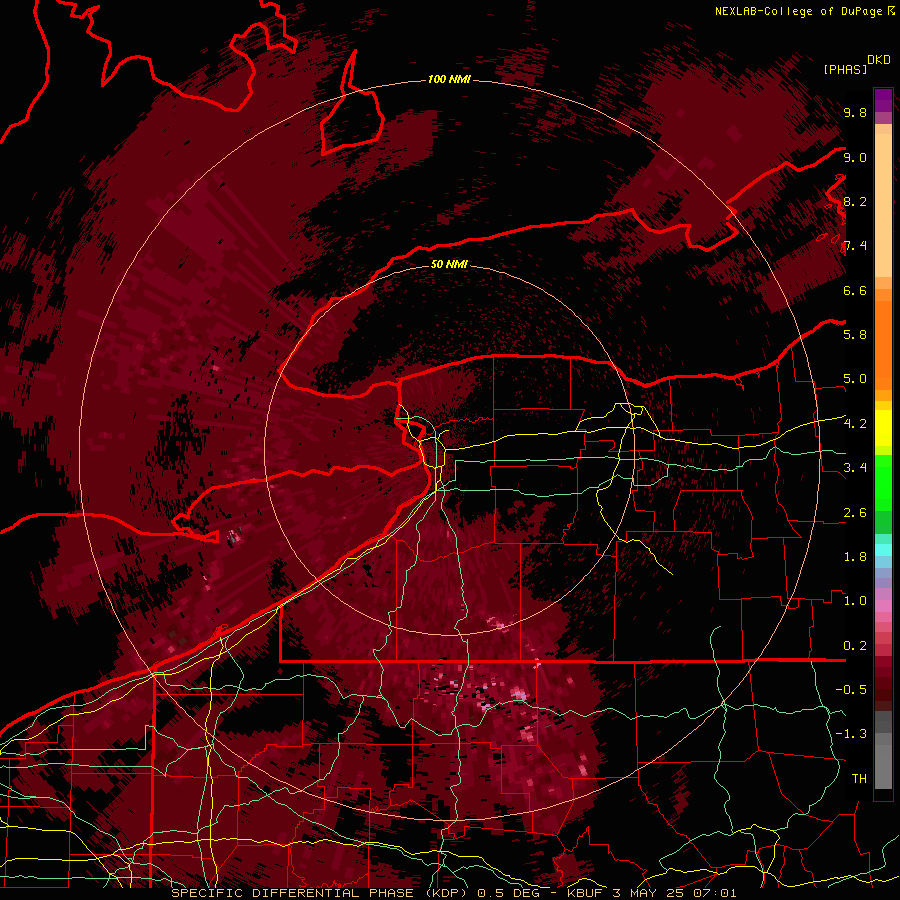
Task: Click the 7.4 scale value
Action: coord(855,246)
